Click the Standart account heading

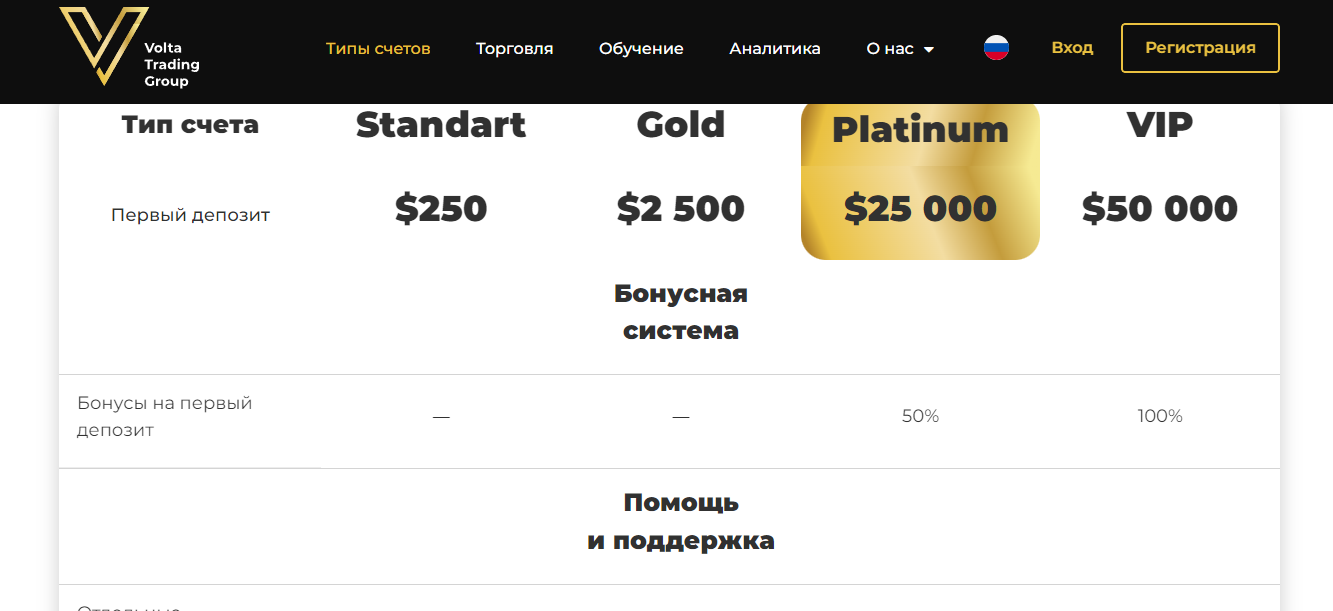(x=441, y=125)
